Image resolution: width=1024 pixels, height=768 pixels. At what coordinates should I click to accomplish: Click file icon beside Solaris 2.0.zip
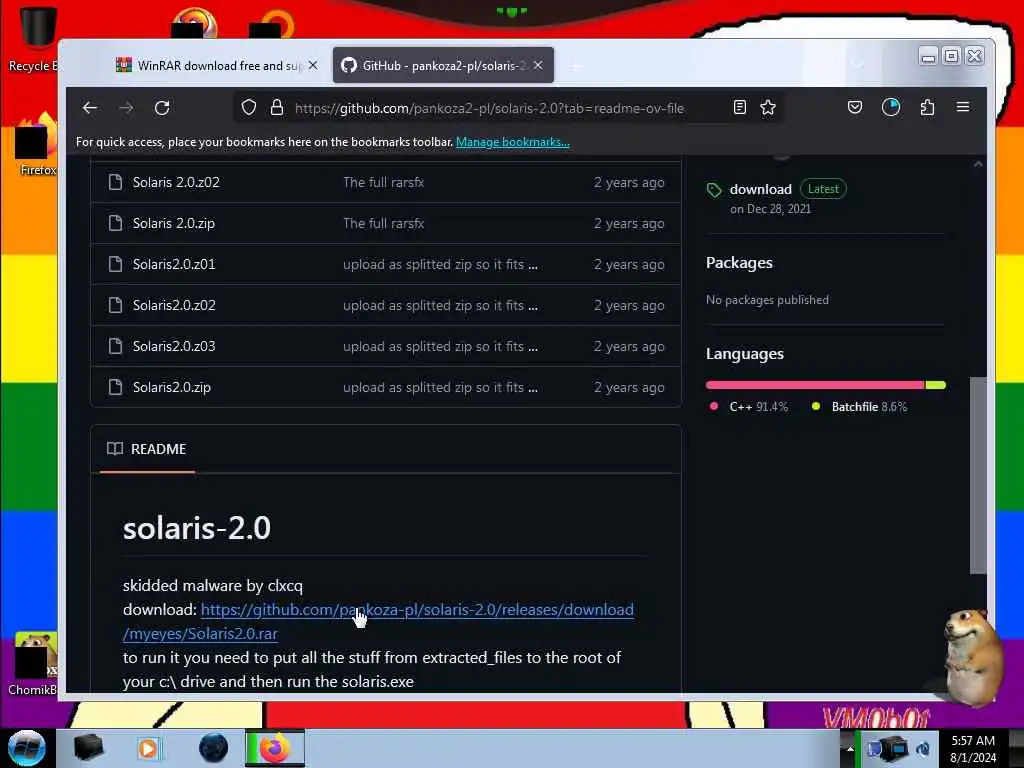116,223
